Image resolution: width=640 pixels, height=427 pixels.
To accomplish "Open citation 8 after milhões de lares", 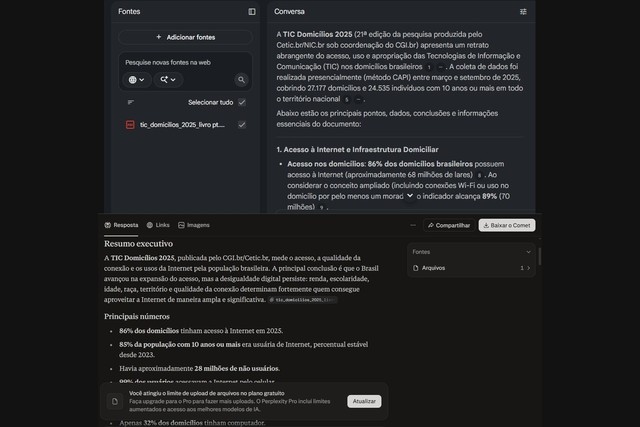I will click(x=479, y=175).
